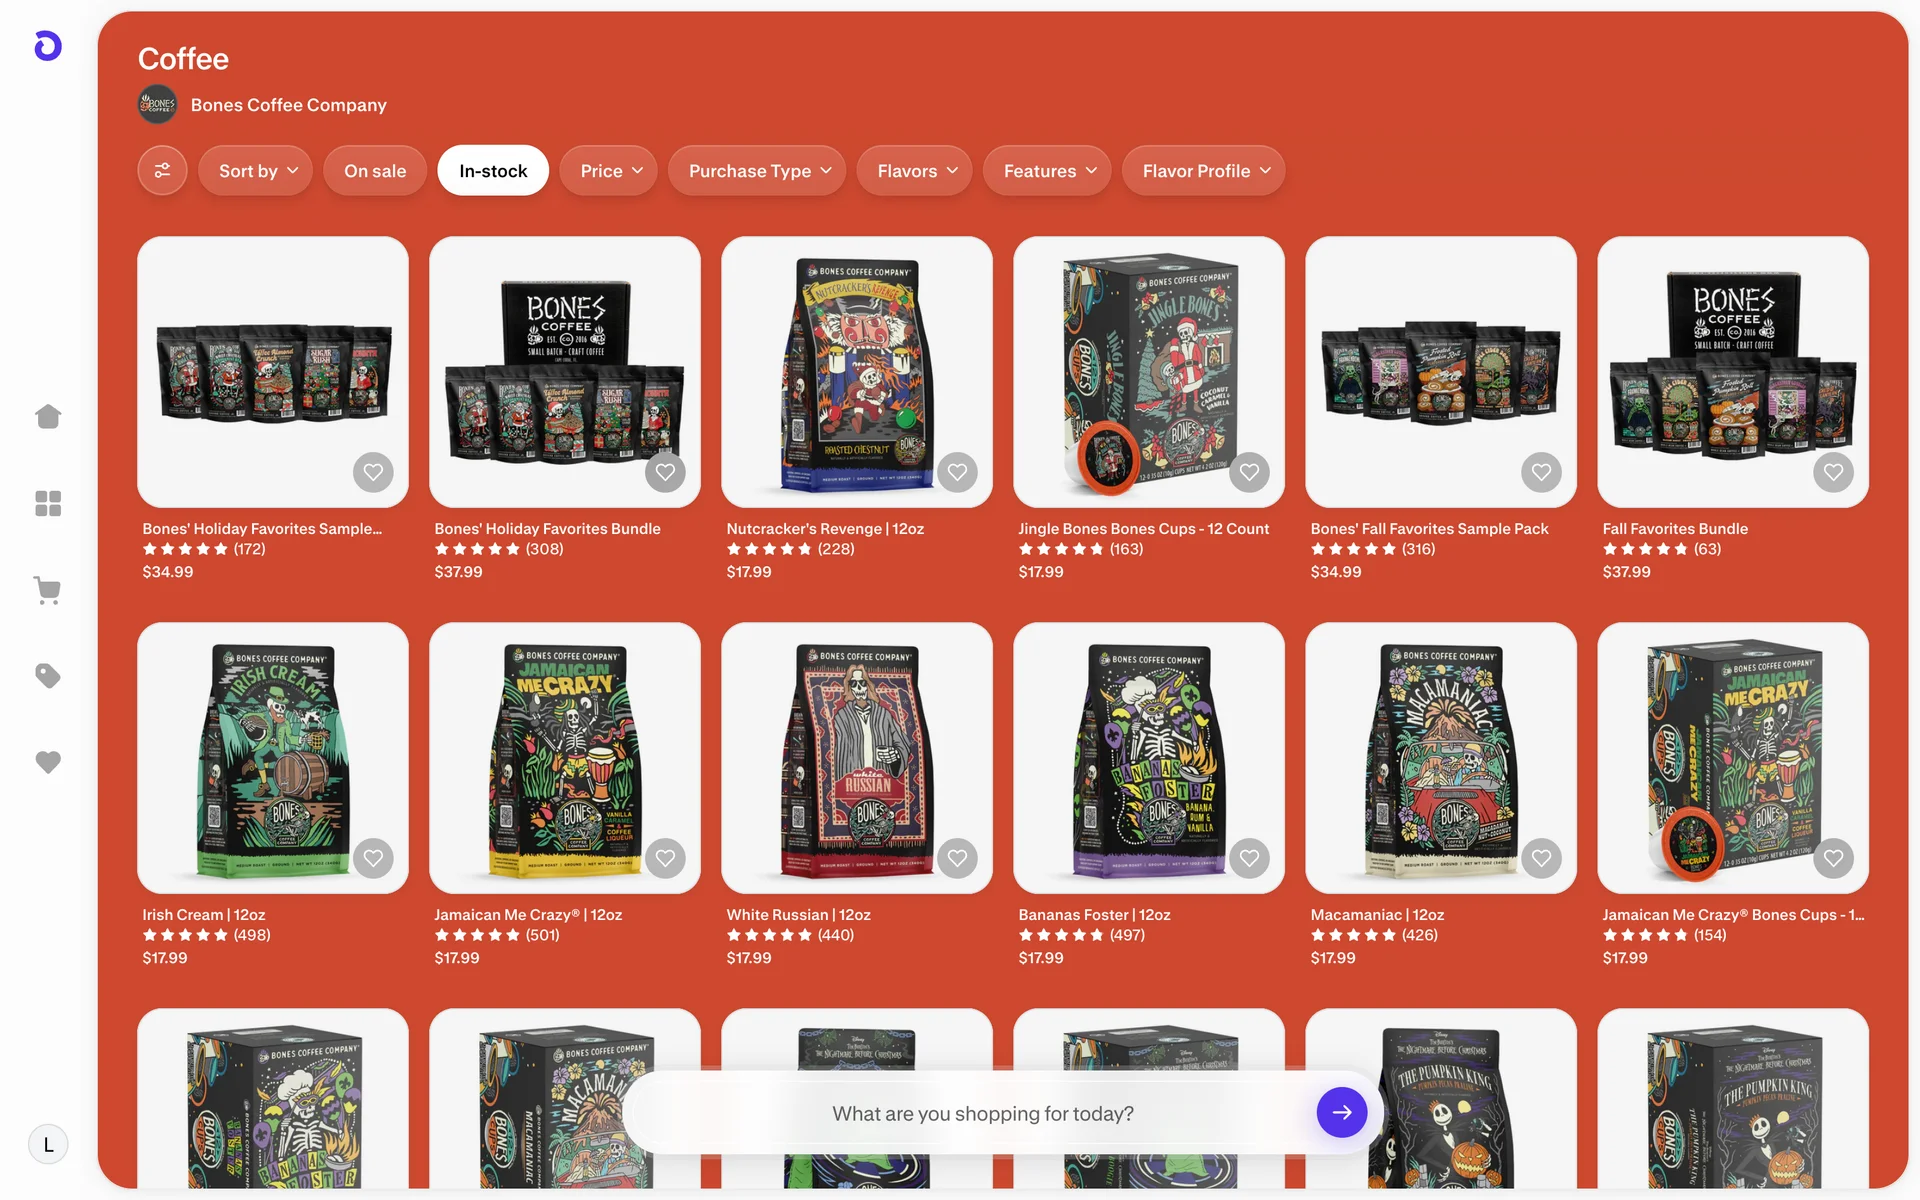Open the Purchase Type dropdown
Image resolution: width=1920 pixels, height=1200 pixels.
757,171
